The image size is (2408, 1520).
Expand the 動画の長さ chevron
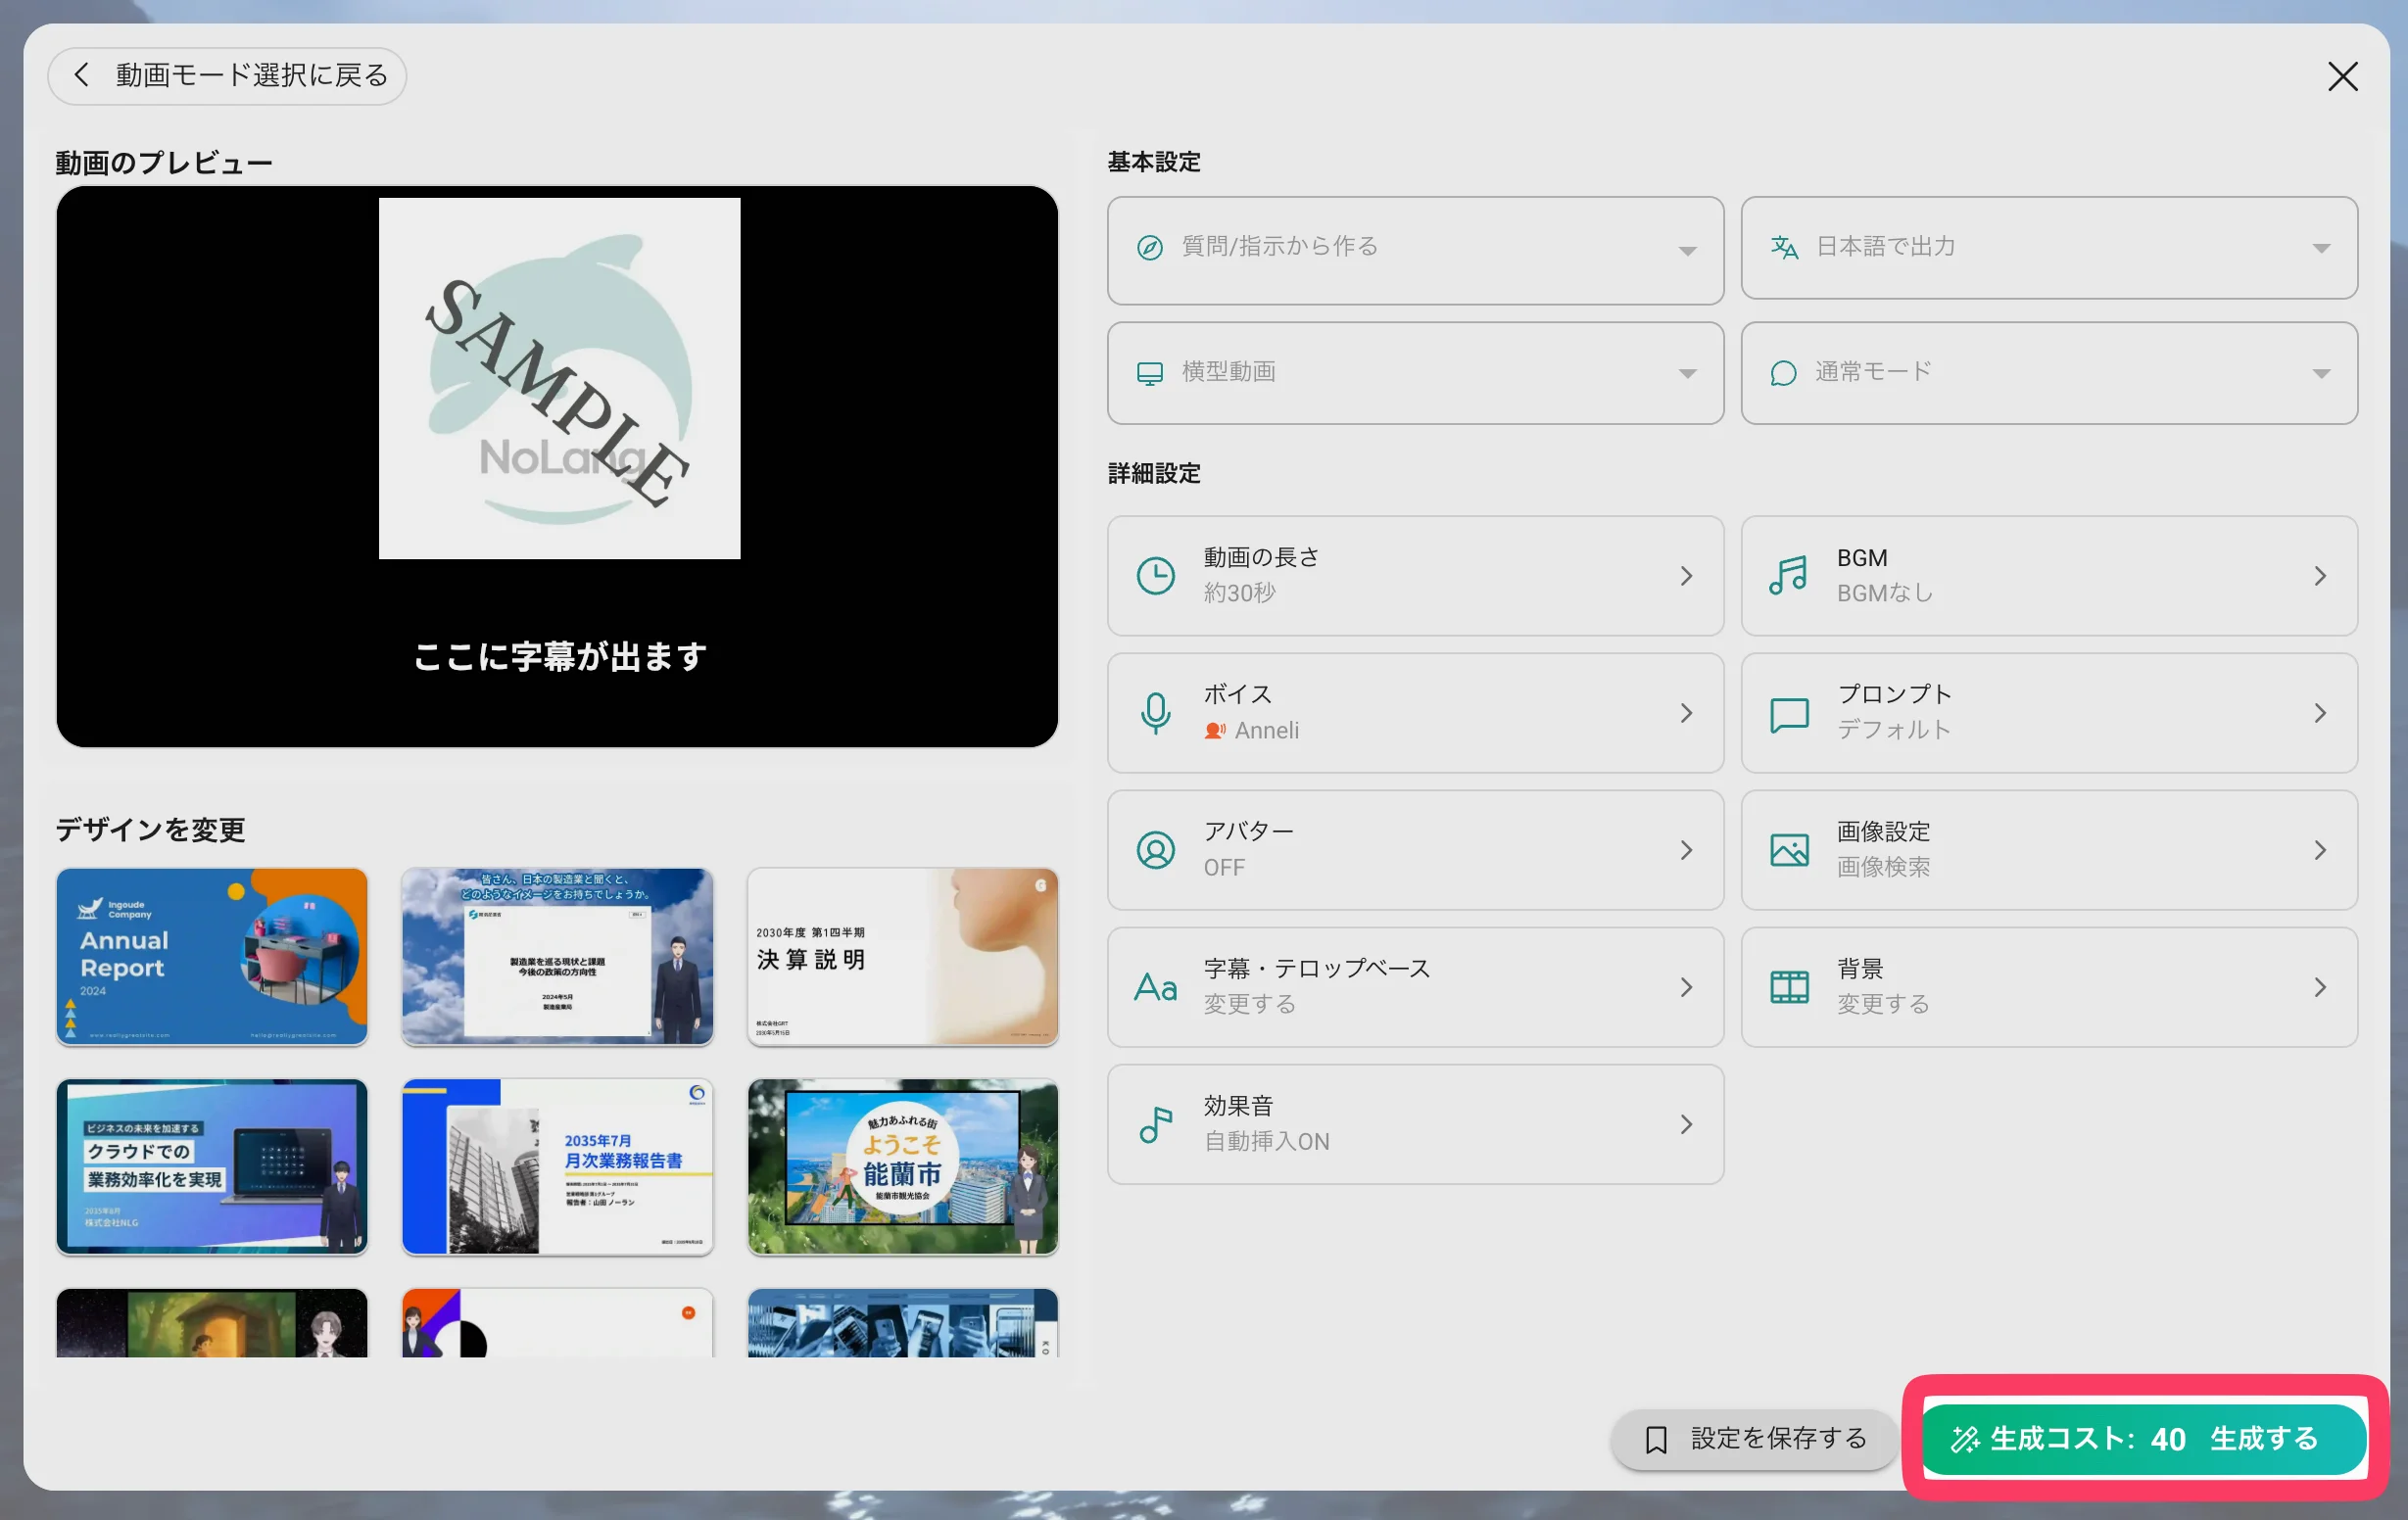[1686, 576]
